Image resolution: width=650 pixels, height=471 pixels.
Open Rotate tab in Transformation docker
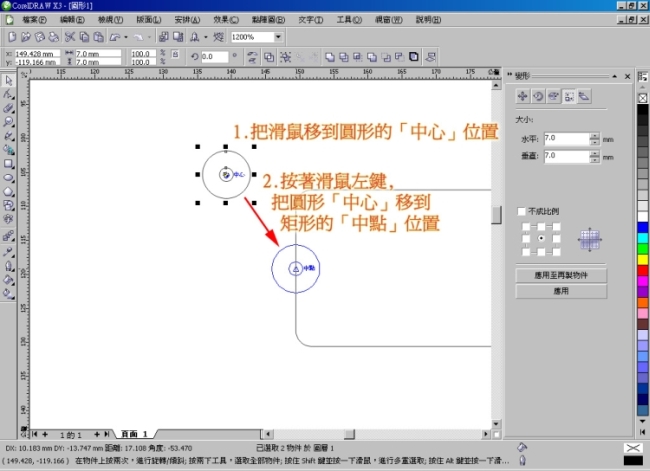click(538, 96)
